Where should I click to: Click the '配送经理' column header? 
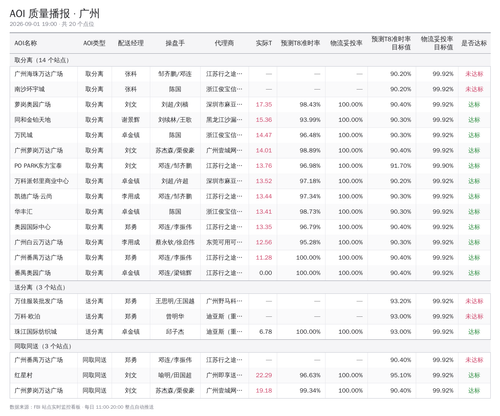131,43
